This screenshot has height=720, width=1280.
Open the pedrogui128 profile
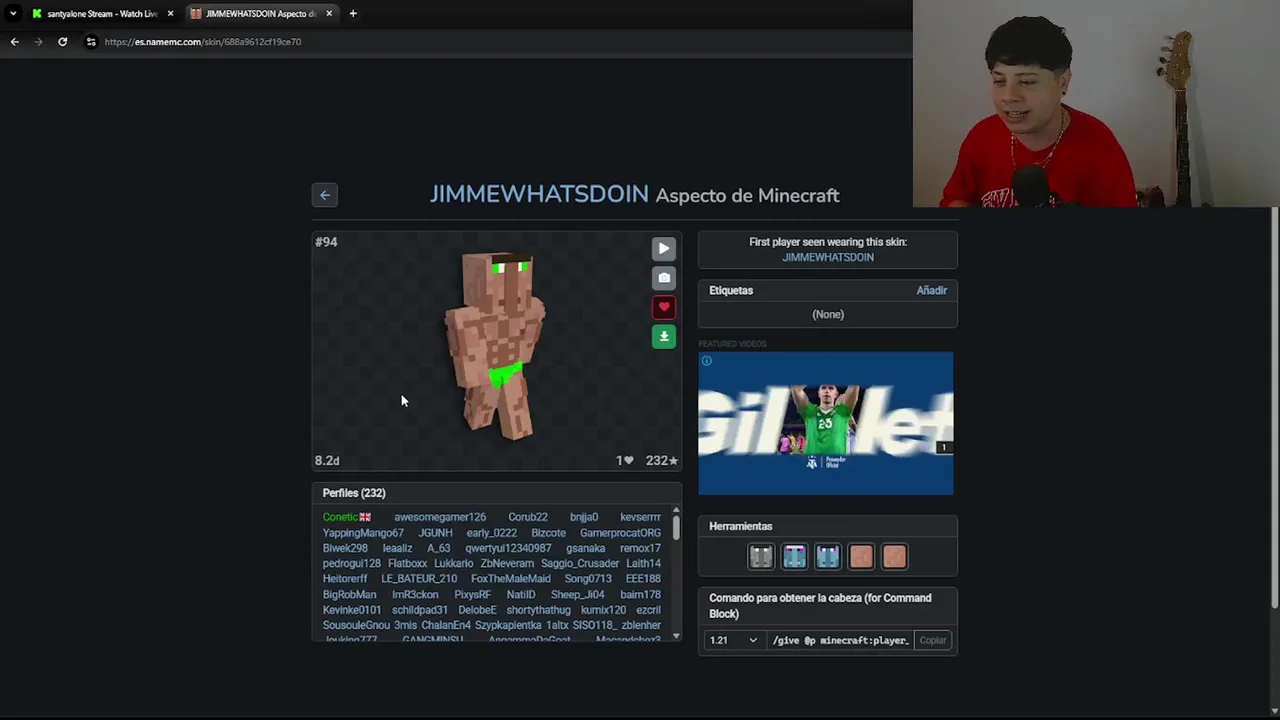(351, 564)
